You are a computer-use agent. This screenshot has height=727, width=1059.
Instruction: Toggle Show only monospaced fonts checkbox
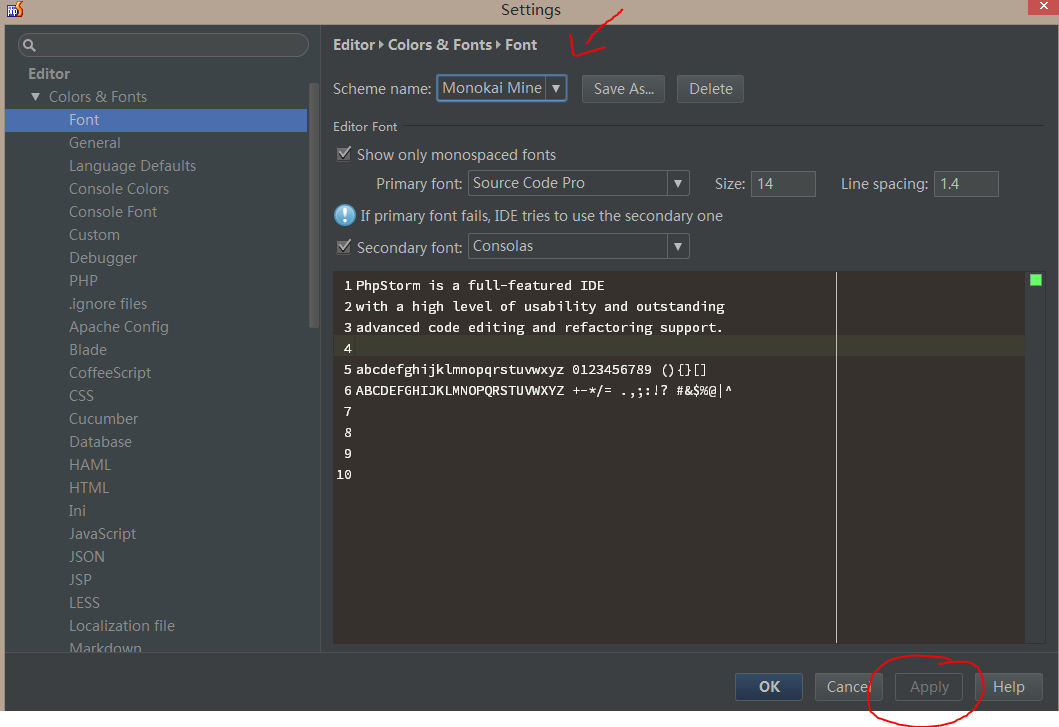pyautogui.click(x=344, y=154)
